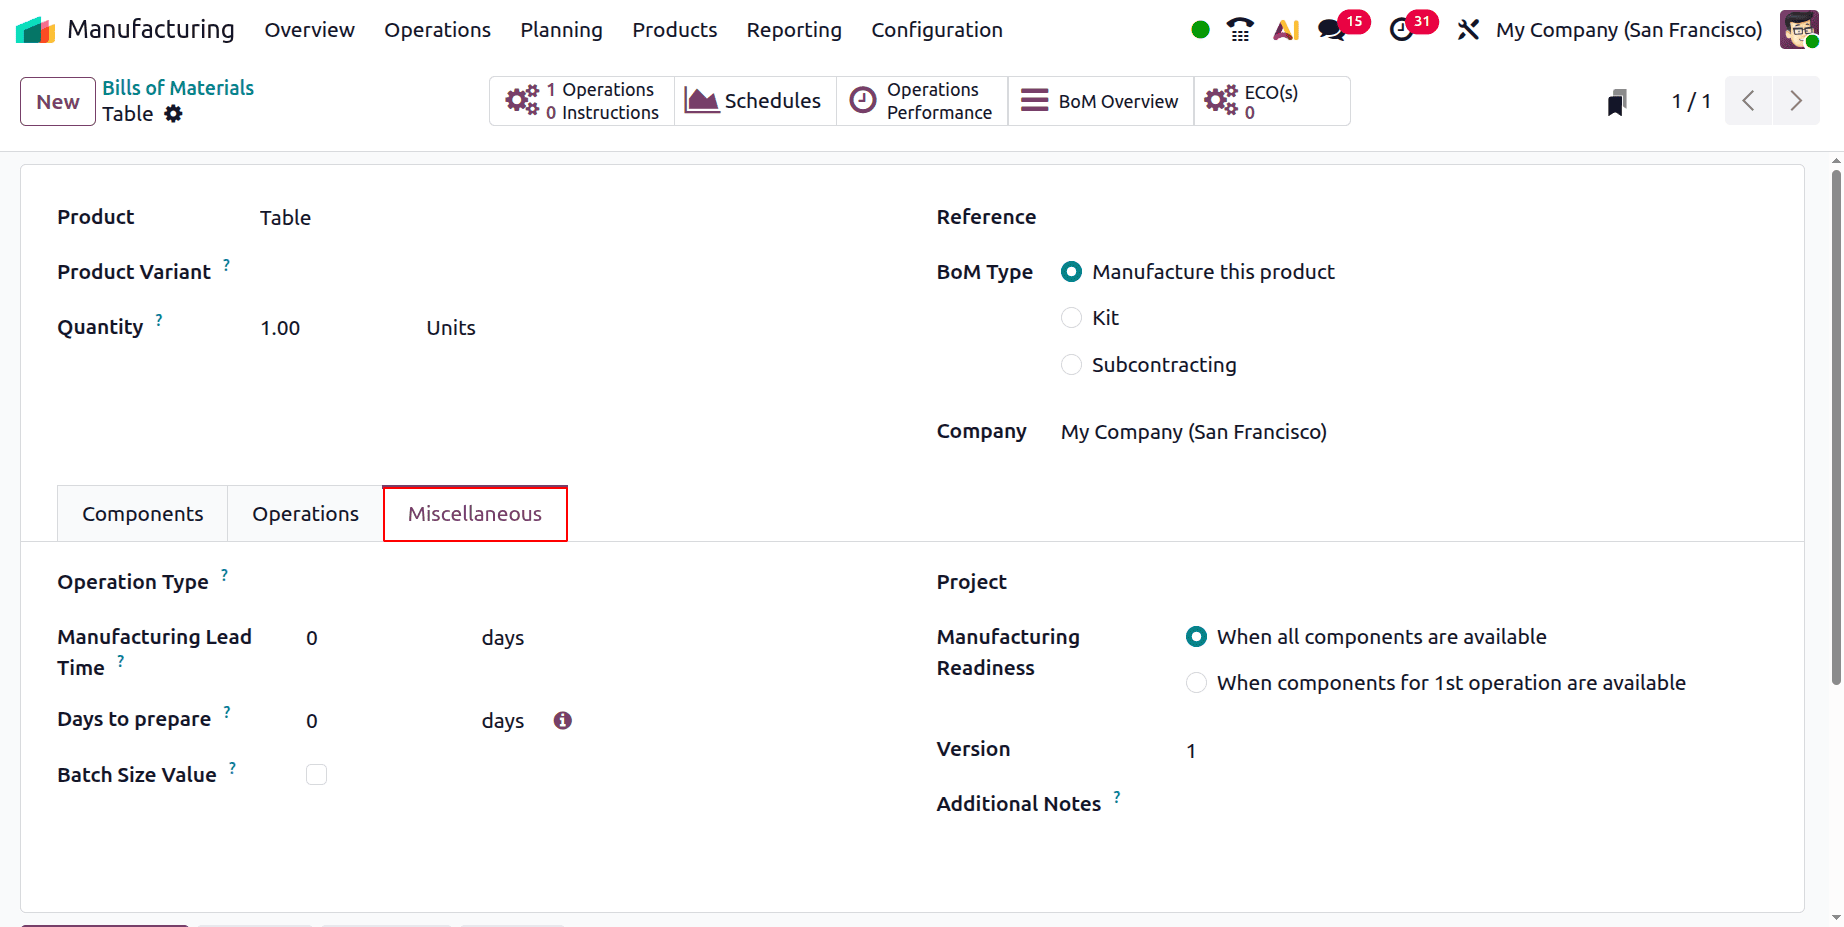Click the green online status indicator
Screen dimensions: 1844x927
click(x=1201, y=30)
